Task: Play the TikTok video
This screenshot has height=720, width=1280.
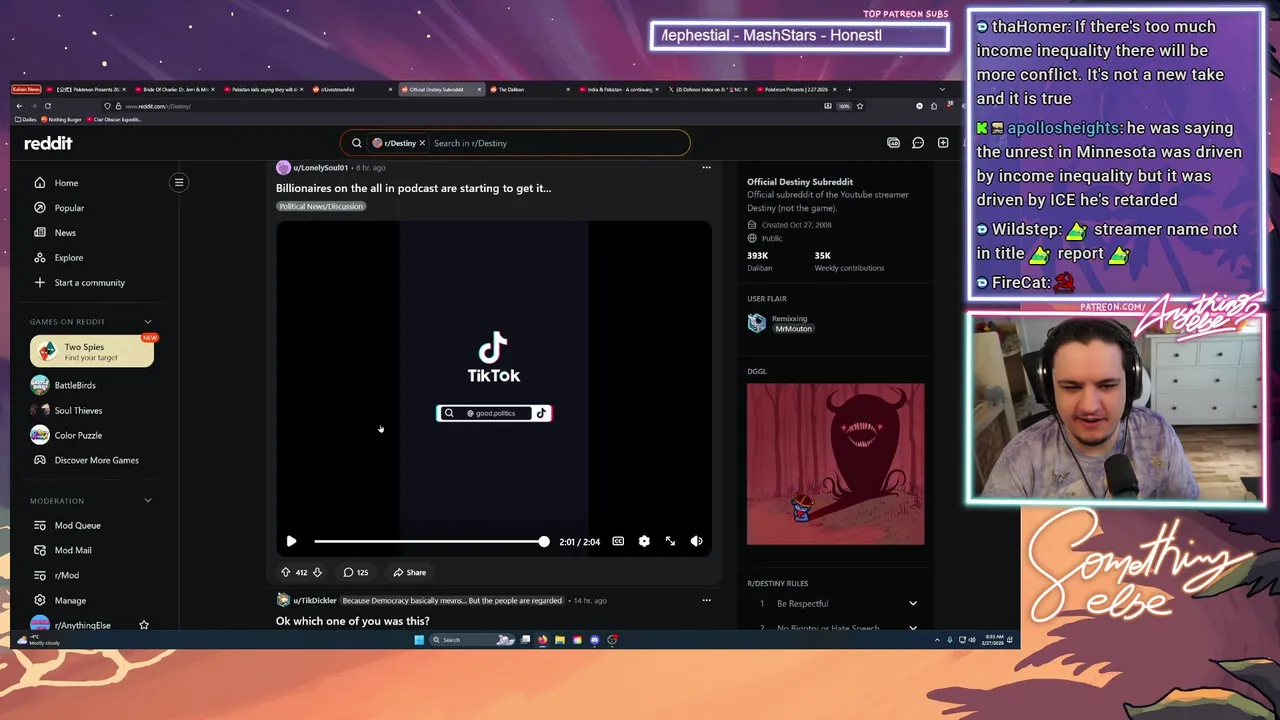Action: (291, 541)
